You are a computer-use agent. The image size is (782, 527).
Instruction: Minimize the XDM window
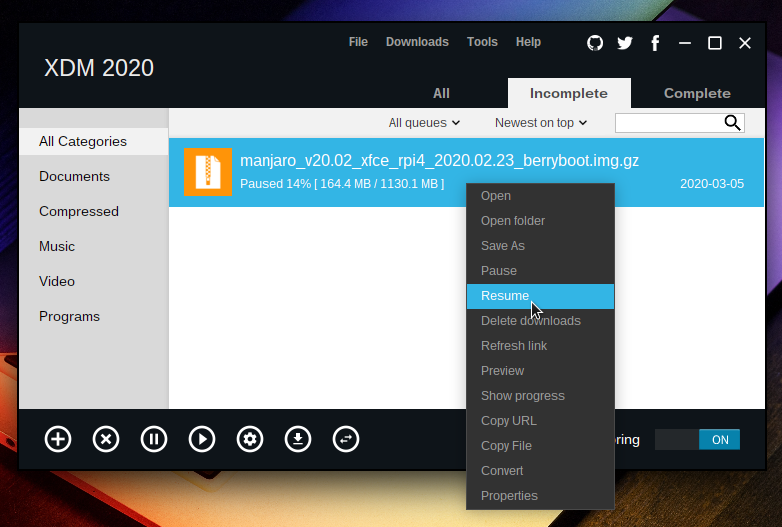coord(685,43)
